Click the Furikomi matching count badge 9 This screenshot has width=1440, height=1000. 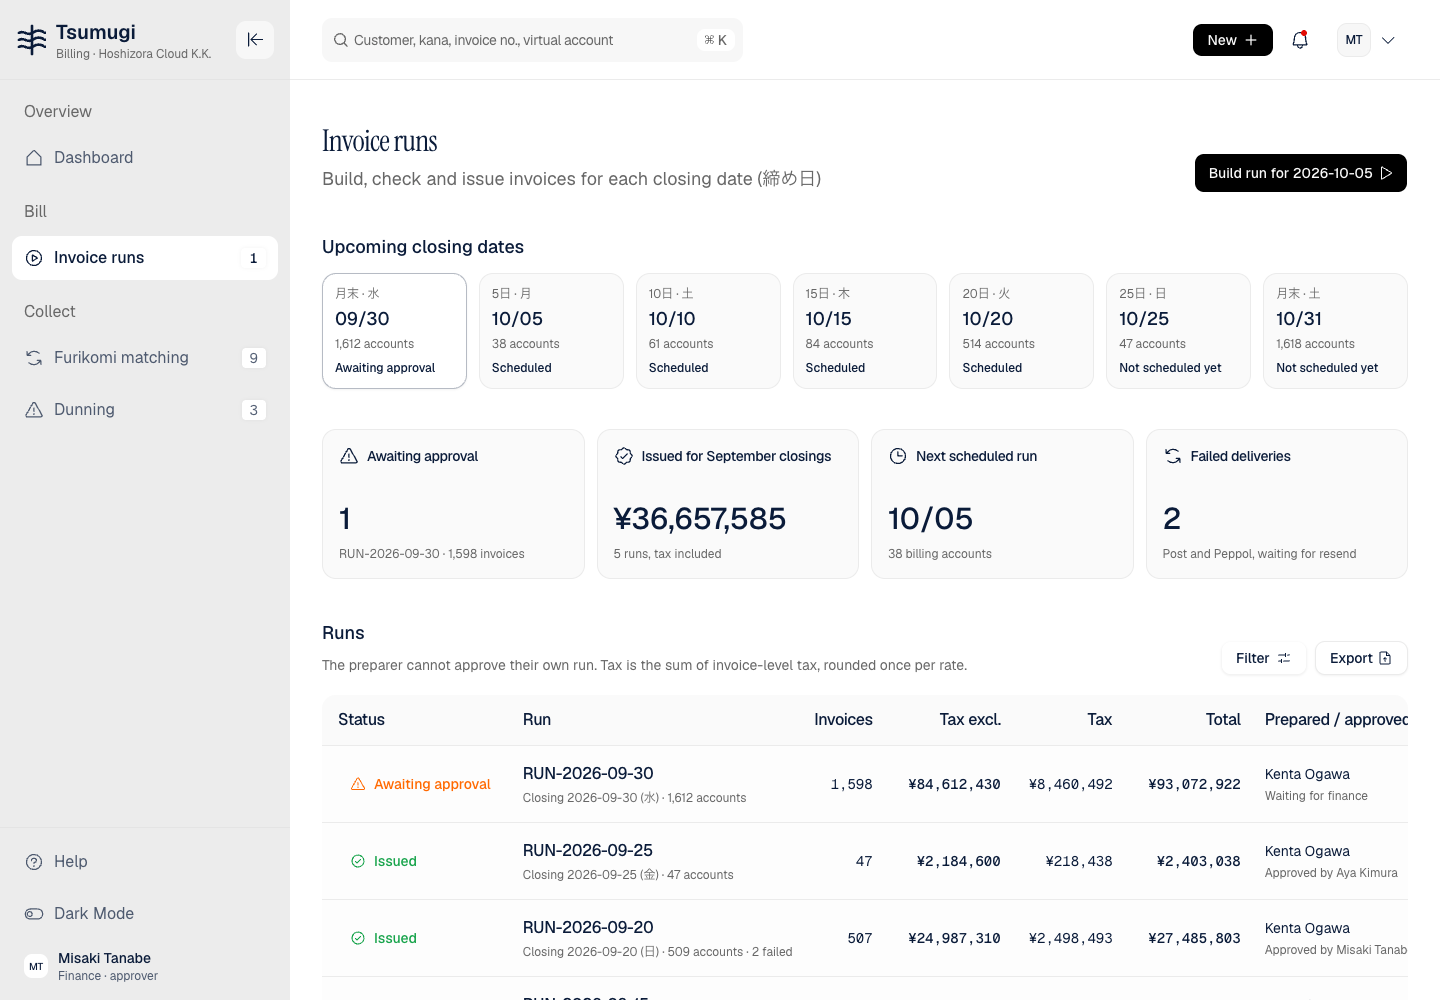point(254,358)
